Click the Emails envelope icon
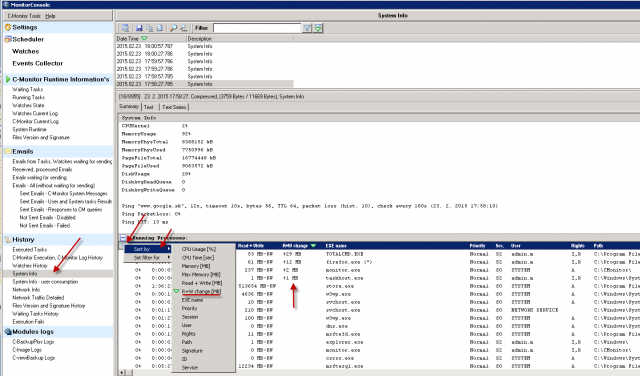The image size is (640, 376). (x=8, y=151)
